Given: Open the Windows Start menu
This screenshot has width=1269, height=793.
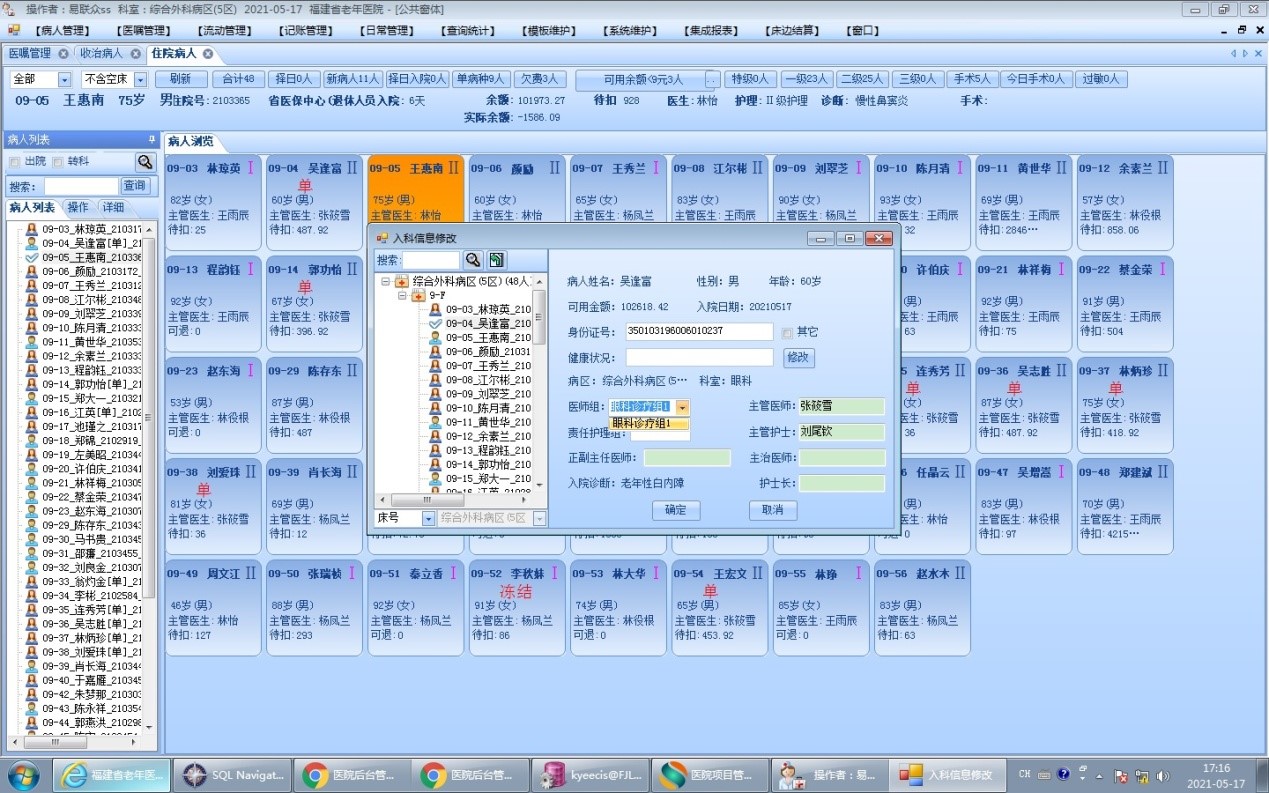Looking at the screenshot, I should 24,775.
